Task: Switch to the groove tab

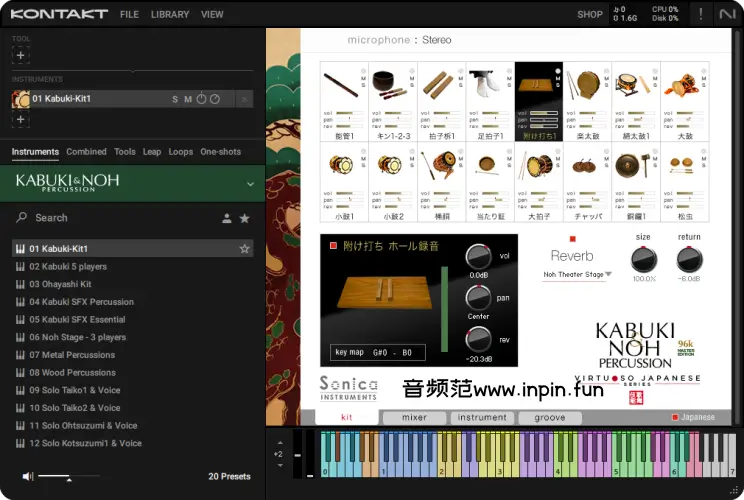Action: point(550,417)
